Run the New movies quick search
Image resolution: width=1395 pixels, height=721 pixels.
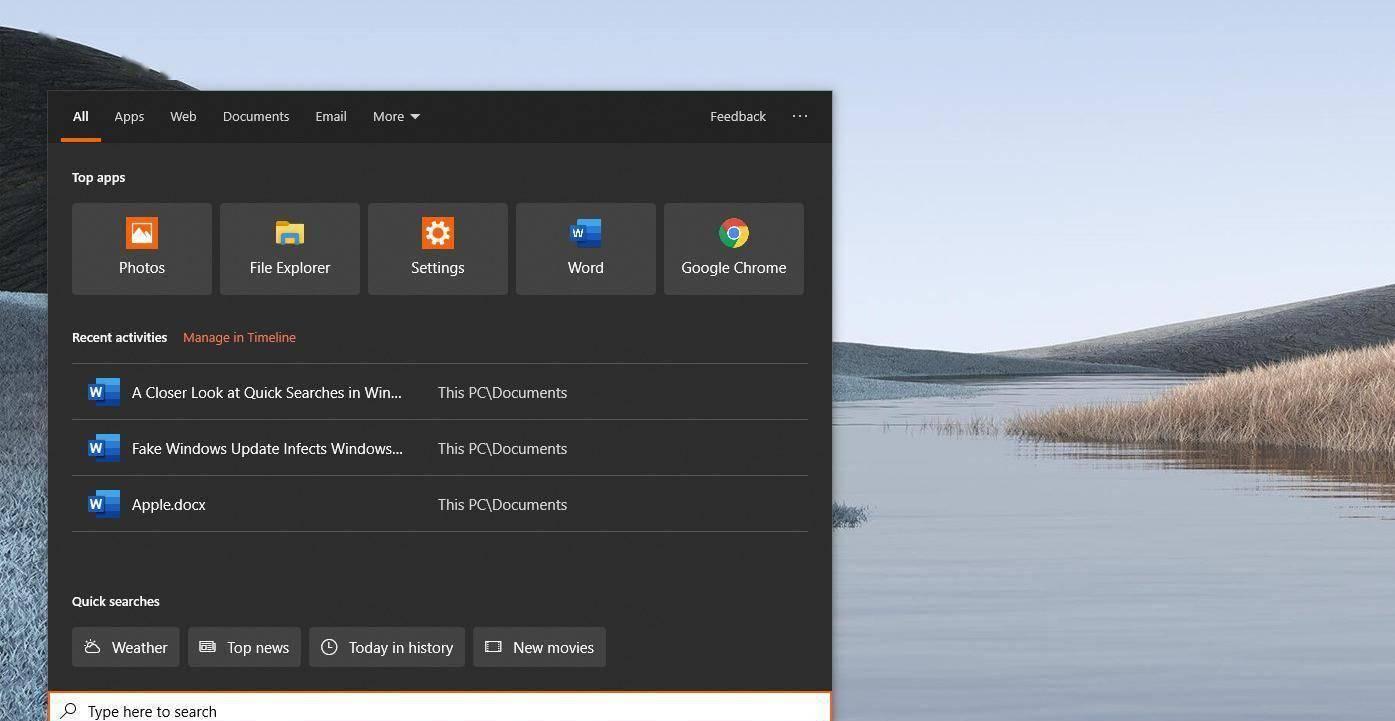point(539,647)
